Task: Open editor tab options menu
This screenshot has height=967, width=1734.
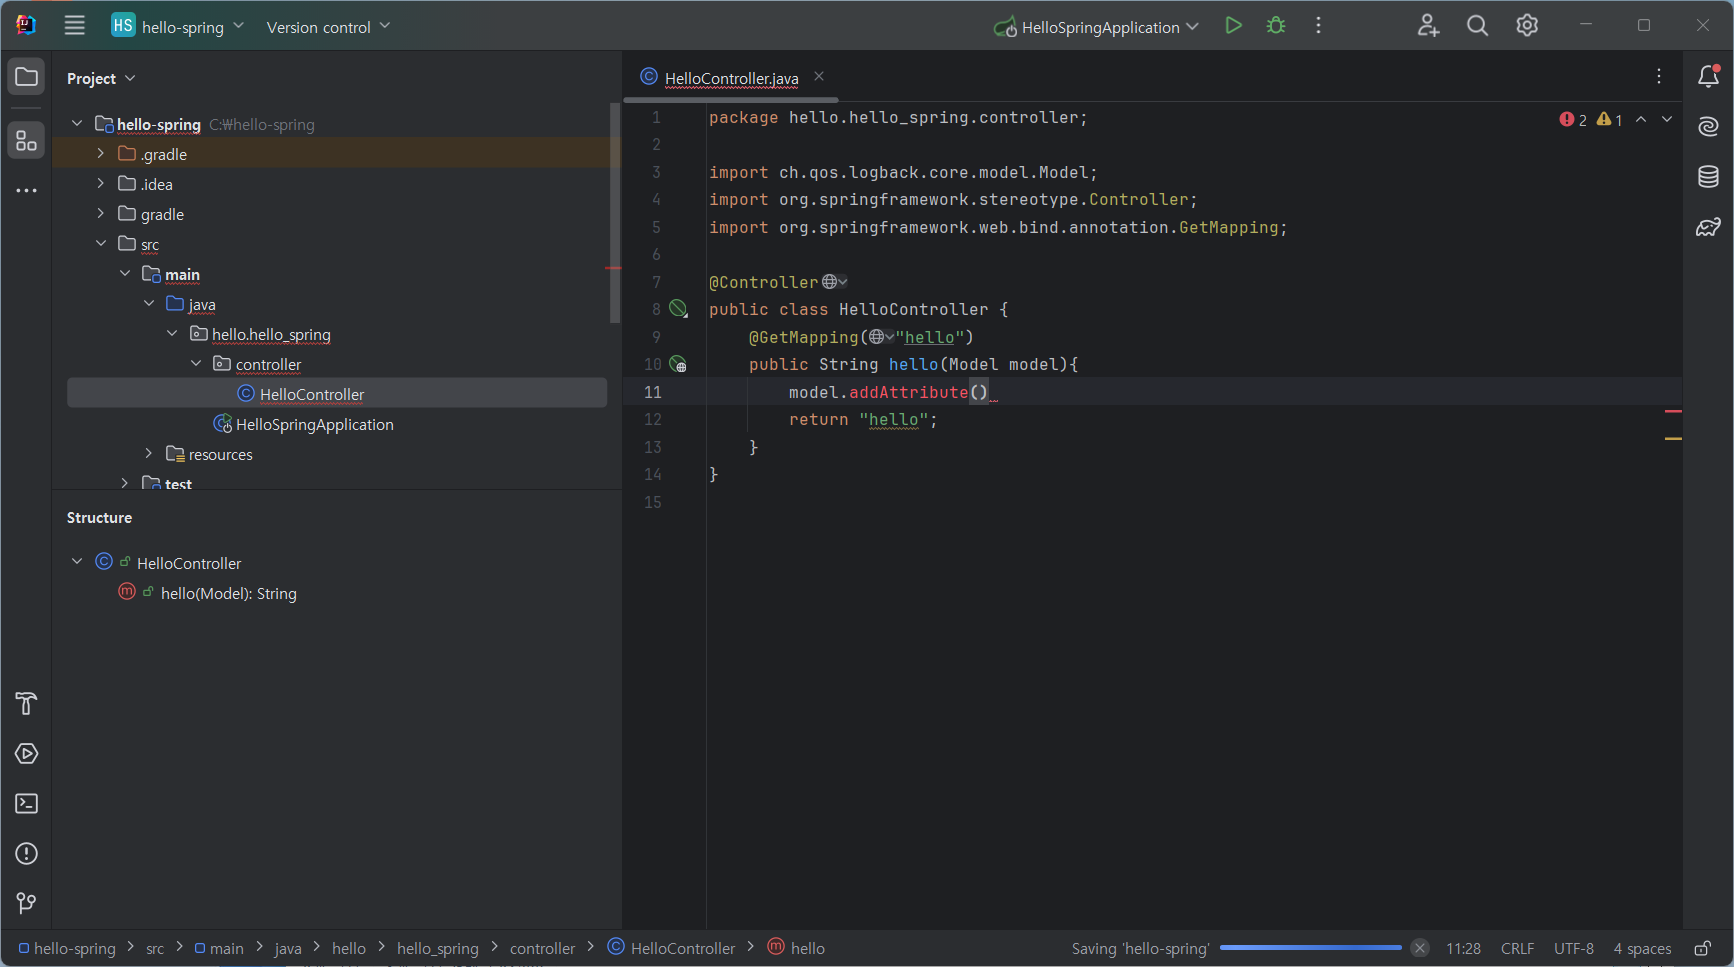Action: (x=1659, y=77)
